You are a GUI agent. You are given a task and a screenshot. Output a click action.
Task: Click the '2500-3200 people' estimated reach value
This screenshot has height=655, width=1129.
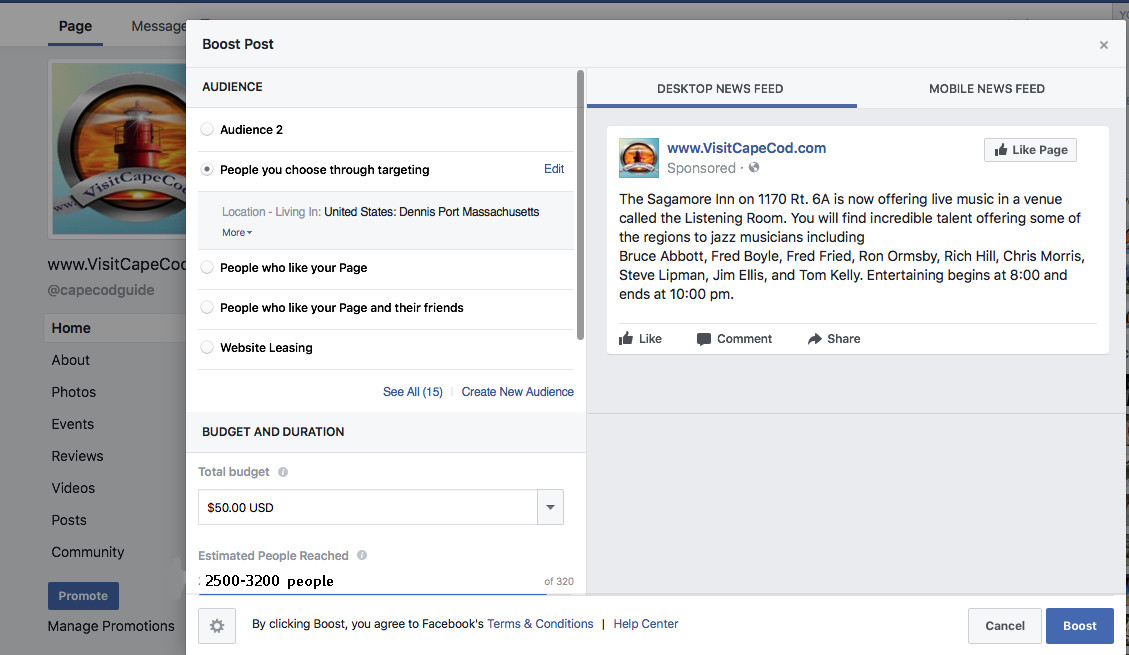pyautogui.click(x=269, y=581)
